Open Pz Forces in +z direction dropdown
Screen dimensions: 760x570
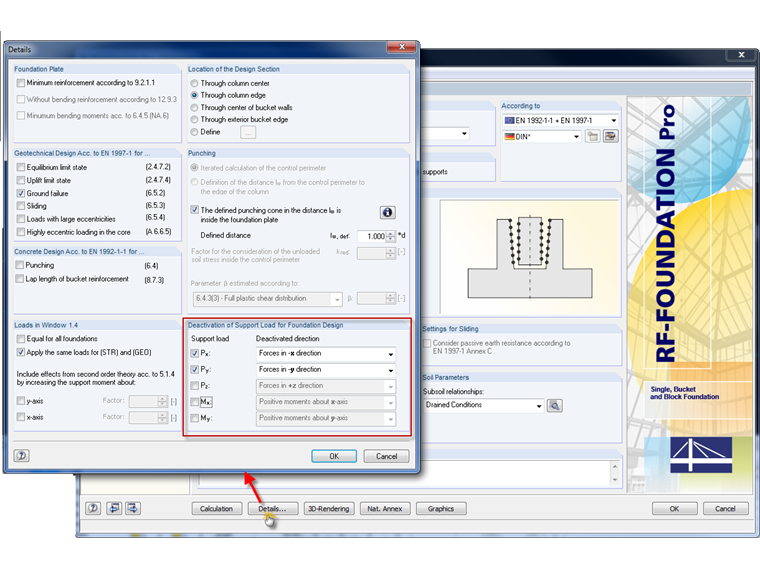click(x=326, y=386)
